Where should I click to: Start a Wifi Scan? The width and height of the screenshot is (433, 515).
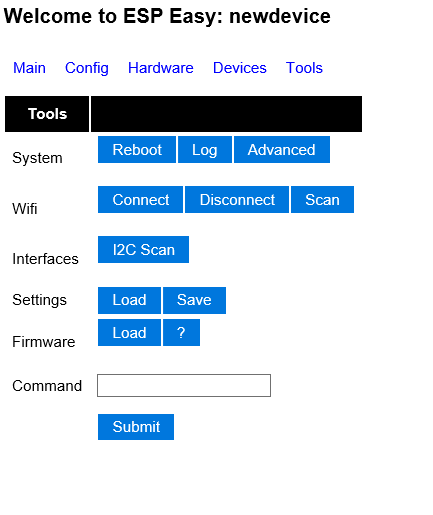322,200
